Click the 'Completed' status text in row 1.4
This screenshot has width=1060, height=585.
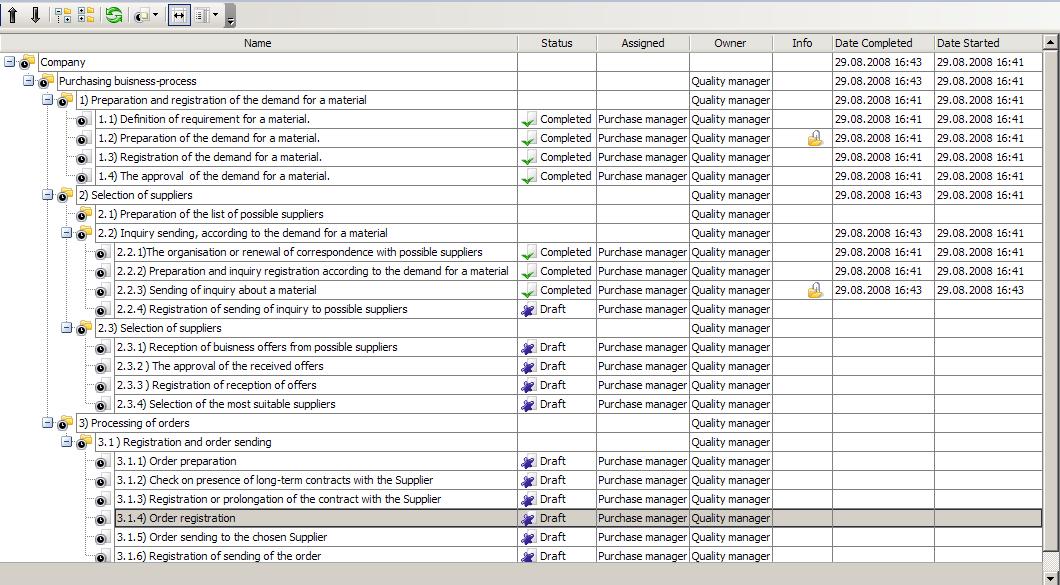pyautogui.click(x=566, y=176)
